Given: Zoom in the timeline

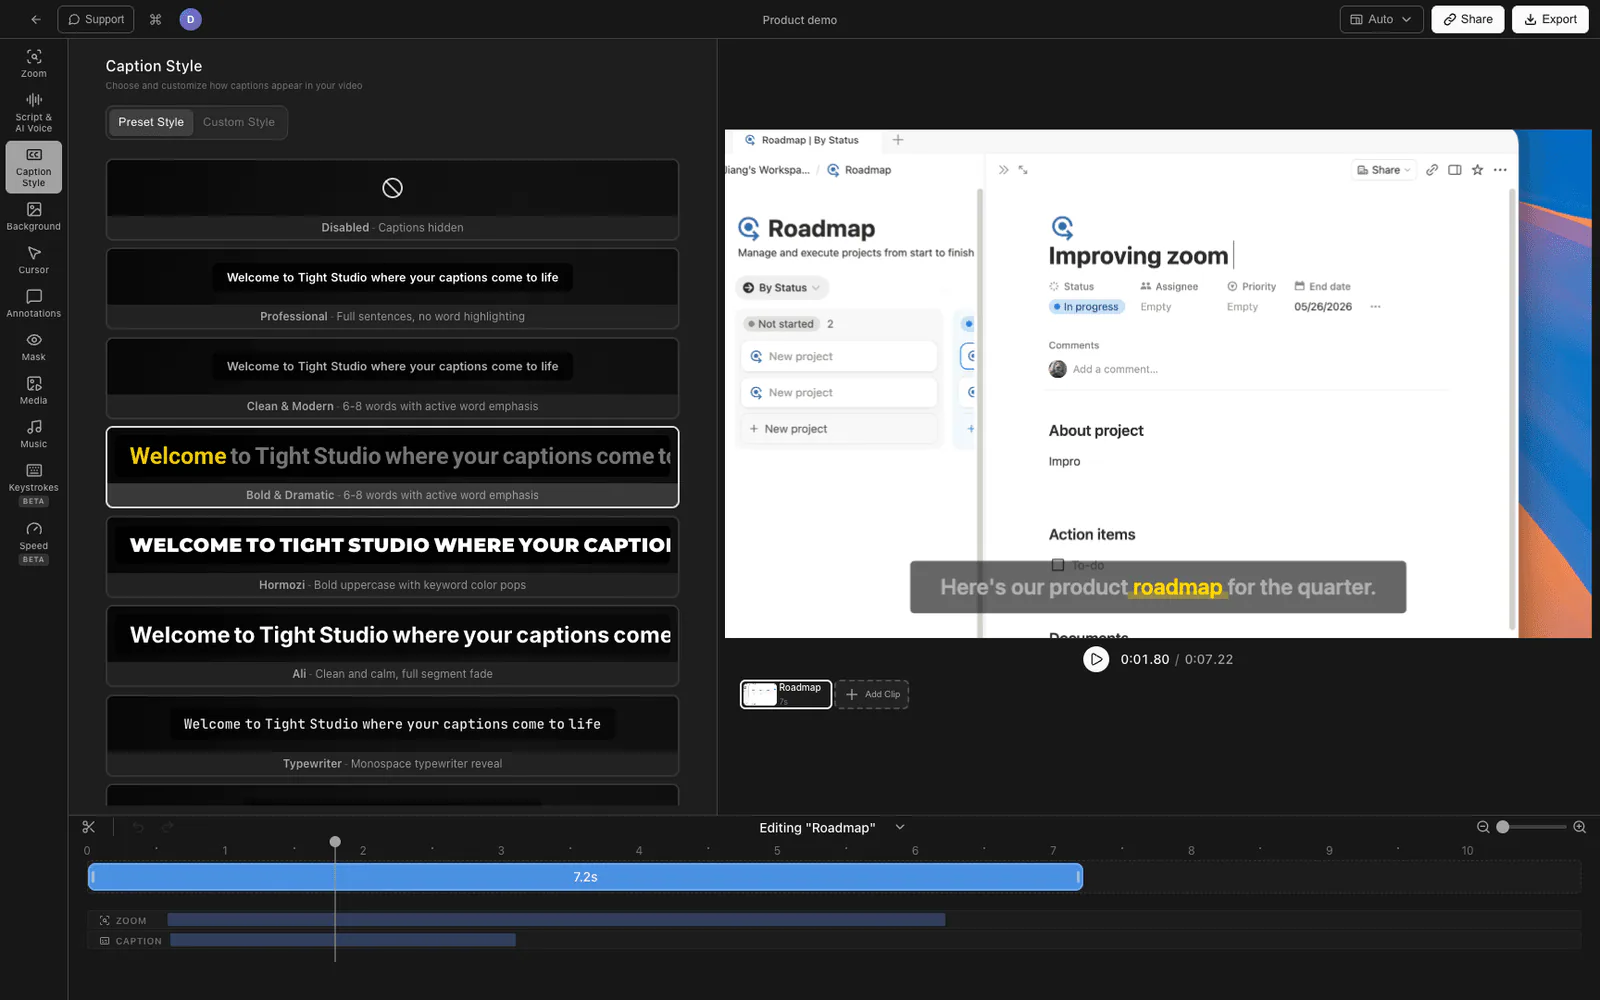Looking at the screenshot, I should (1580, 827).
